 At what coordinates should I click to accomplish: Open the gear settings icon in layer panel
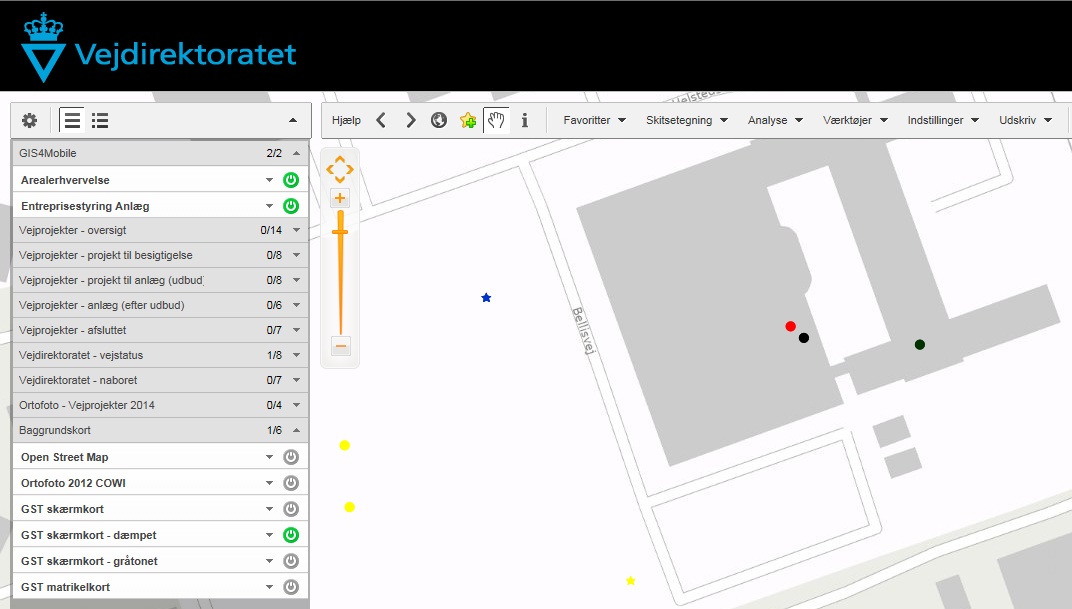(29, 121)
